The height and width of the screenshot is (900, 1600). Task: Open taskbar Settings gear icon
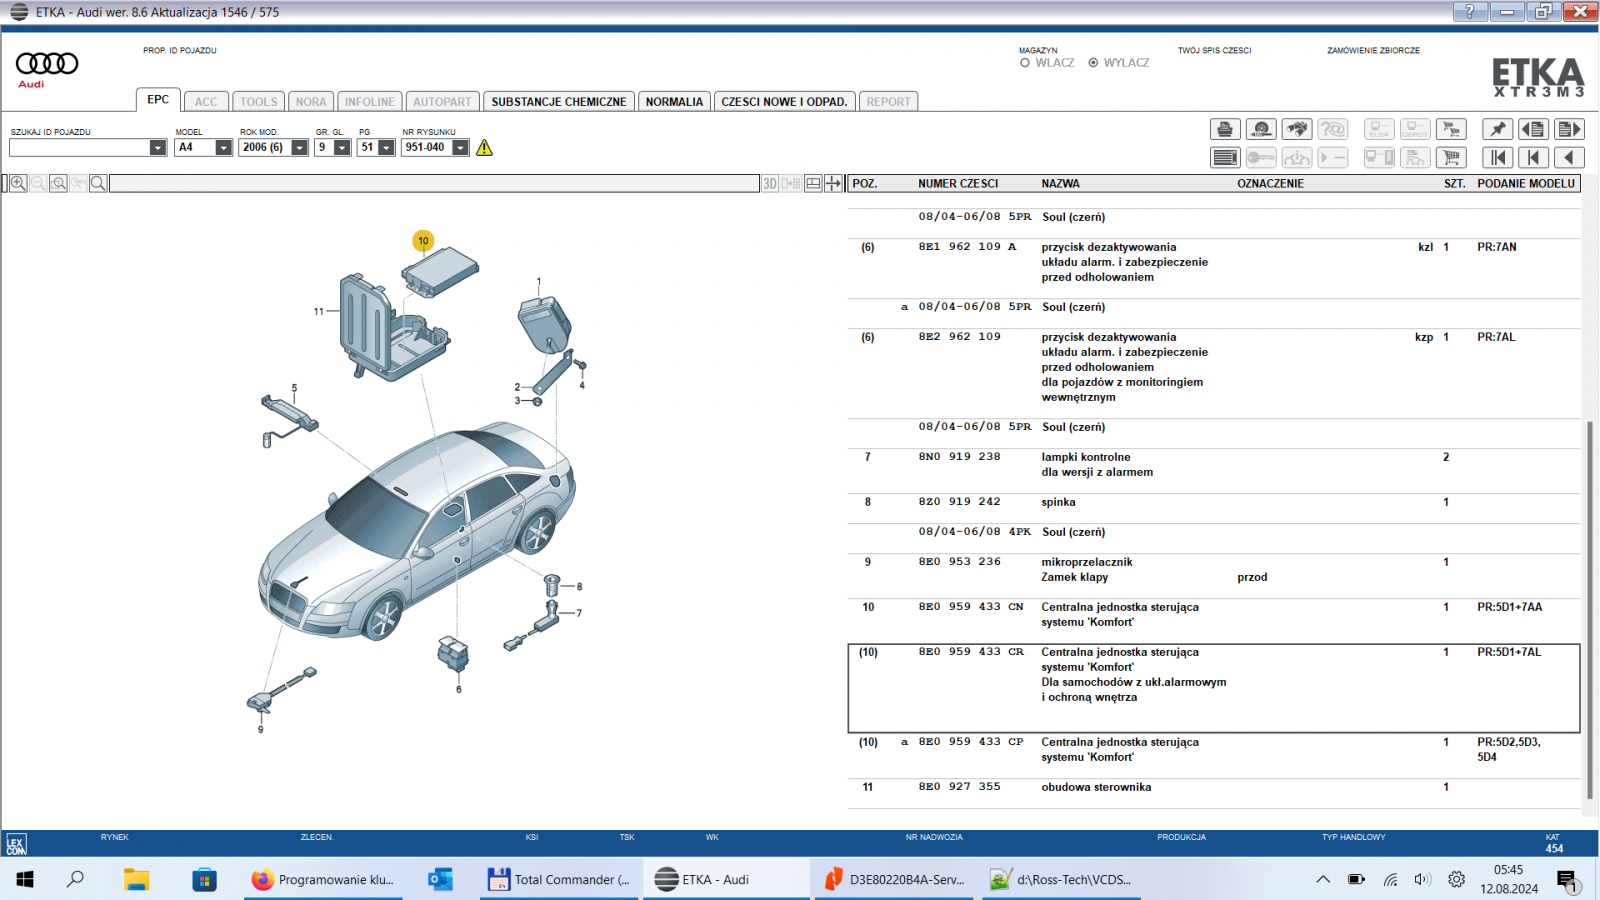point(1456,879)
